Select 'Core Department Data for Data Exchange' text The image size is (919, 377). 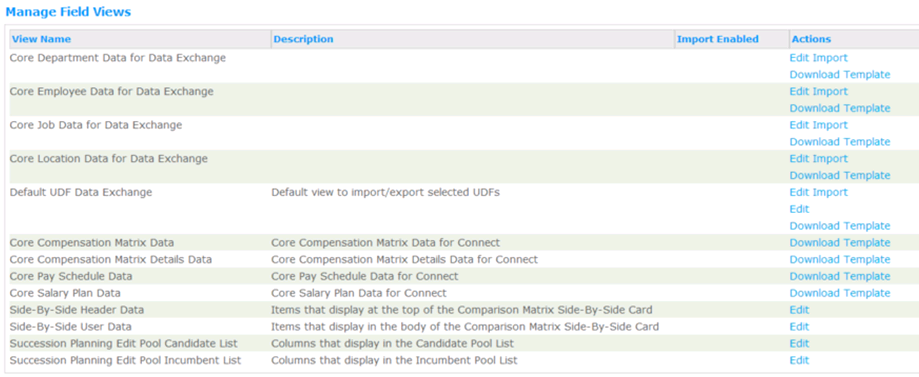[x=118, y=58]
